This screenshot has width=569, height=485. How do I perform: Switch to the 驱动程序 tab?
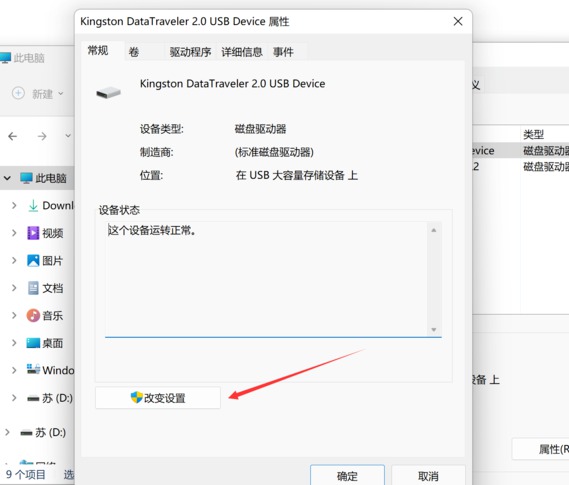[190, 52]
